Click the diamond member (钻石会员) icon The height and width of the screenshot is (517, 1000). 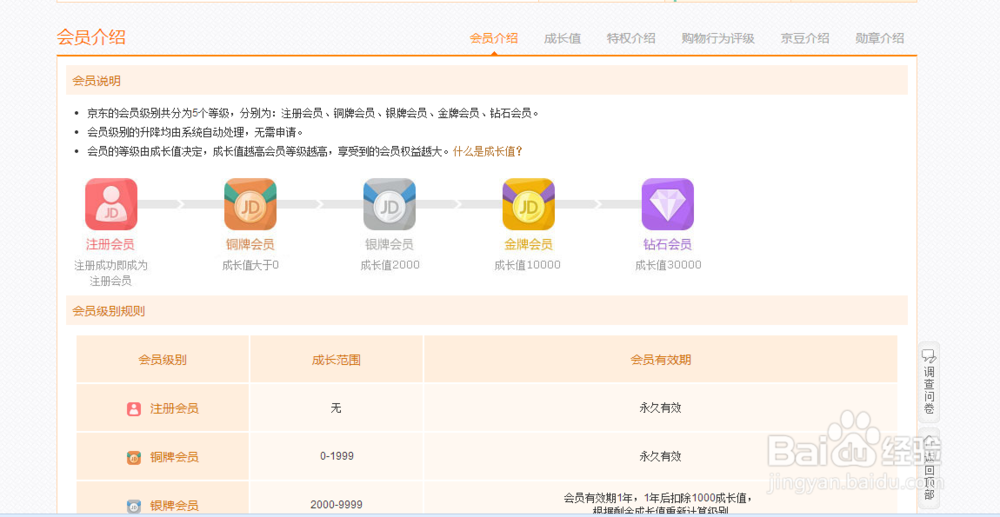coord(667,204)
